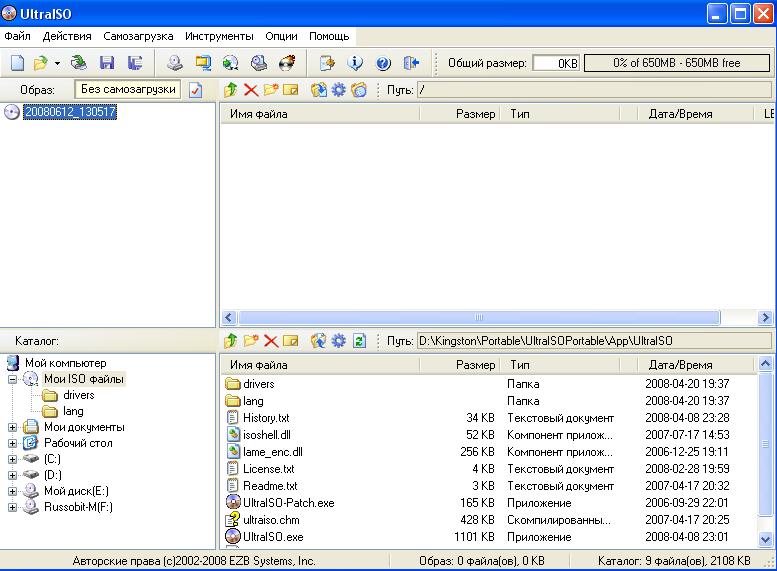This screenshot has width=777, height=571.
Task: Click gear properties icon in image pane toolbar
Action: [338, 90]
